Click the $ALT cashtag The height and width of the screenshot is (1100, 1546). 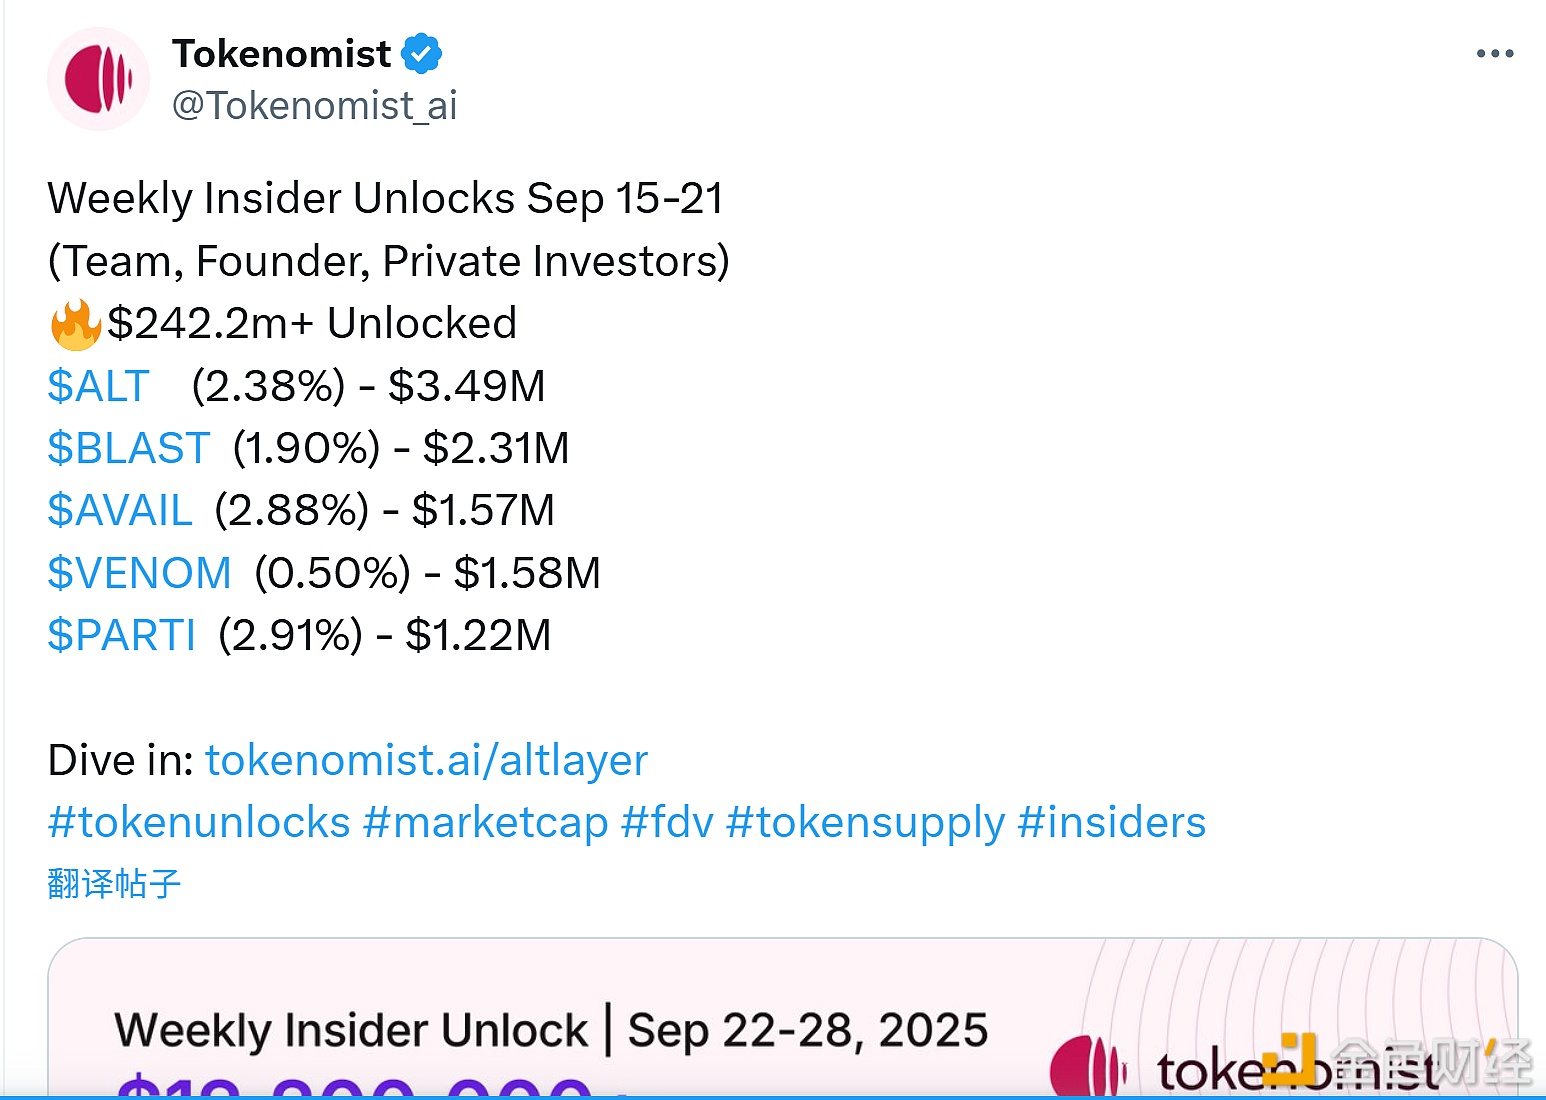98,386
